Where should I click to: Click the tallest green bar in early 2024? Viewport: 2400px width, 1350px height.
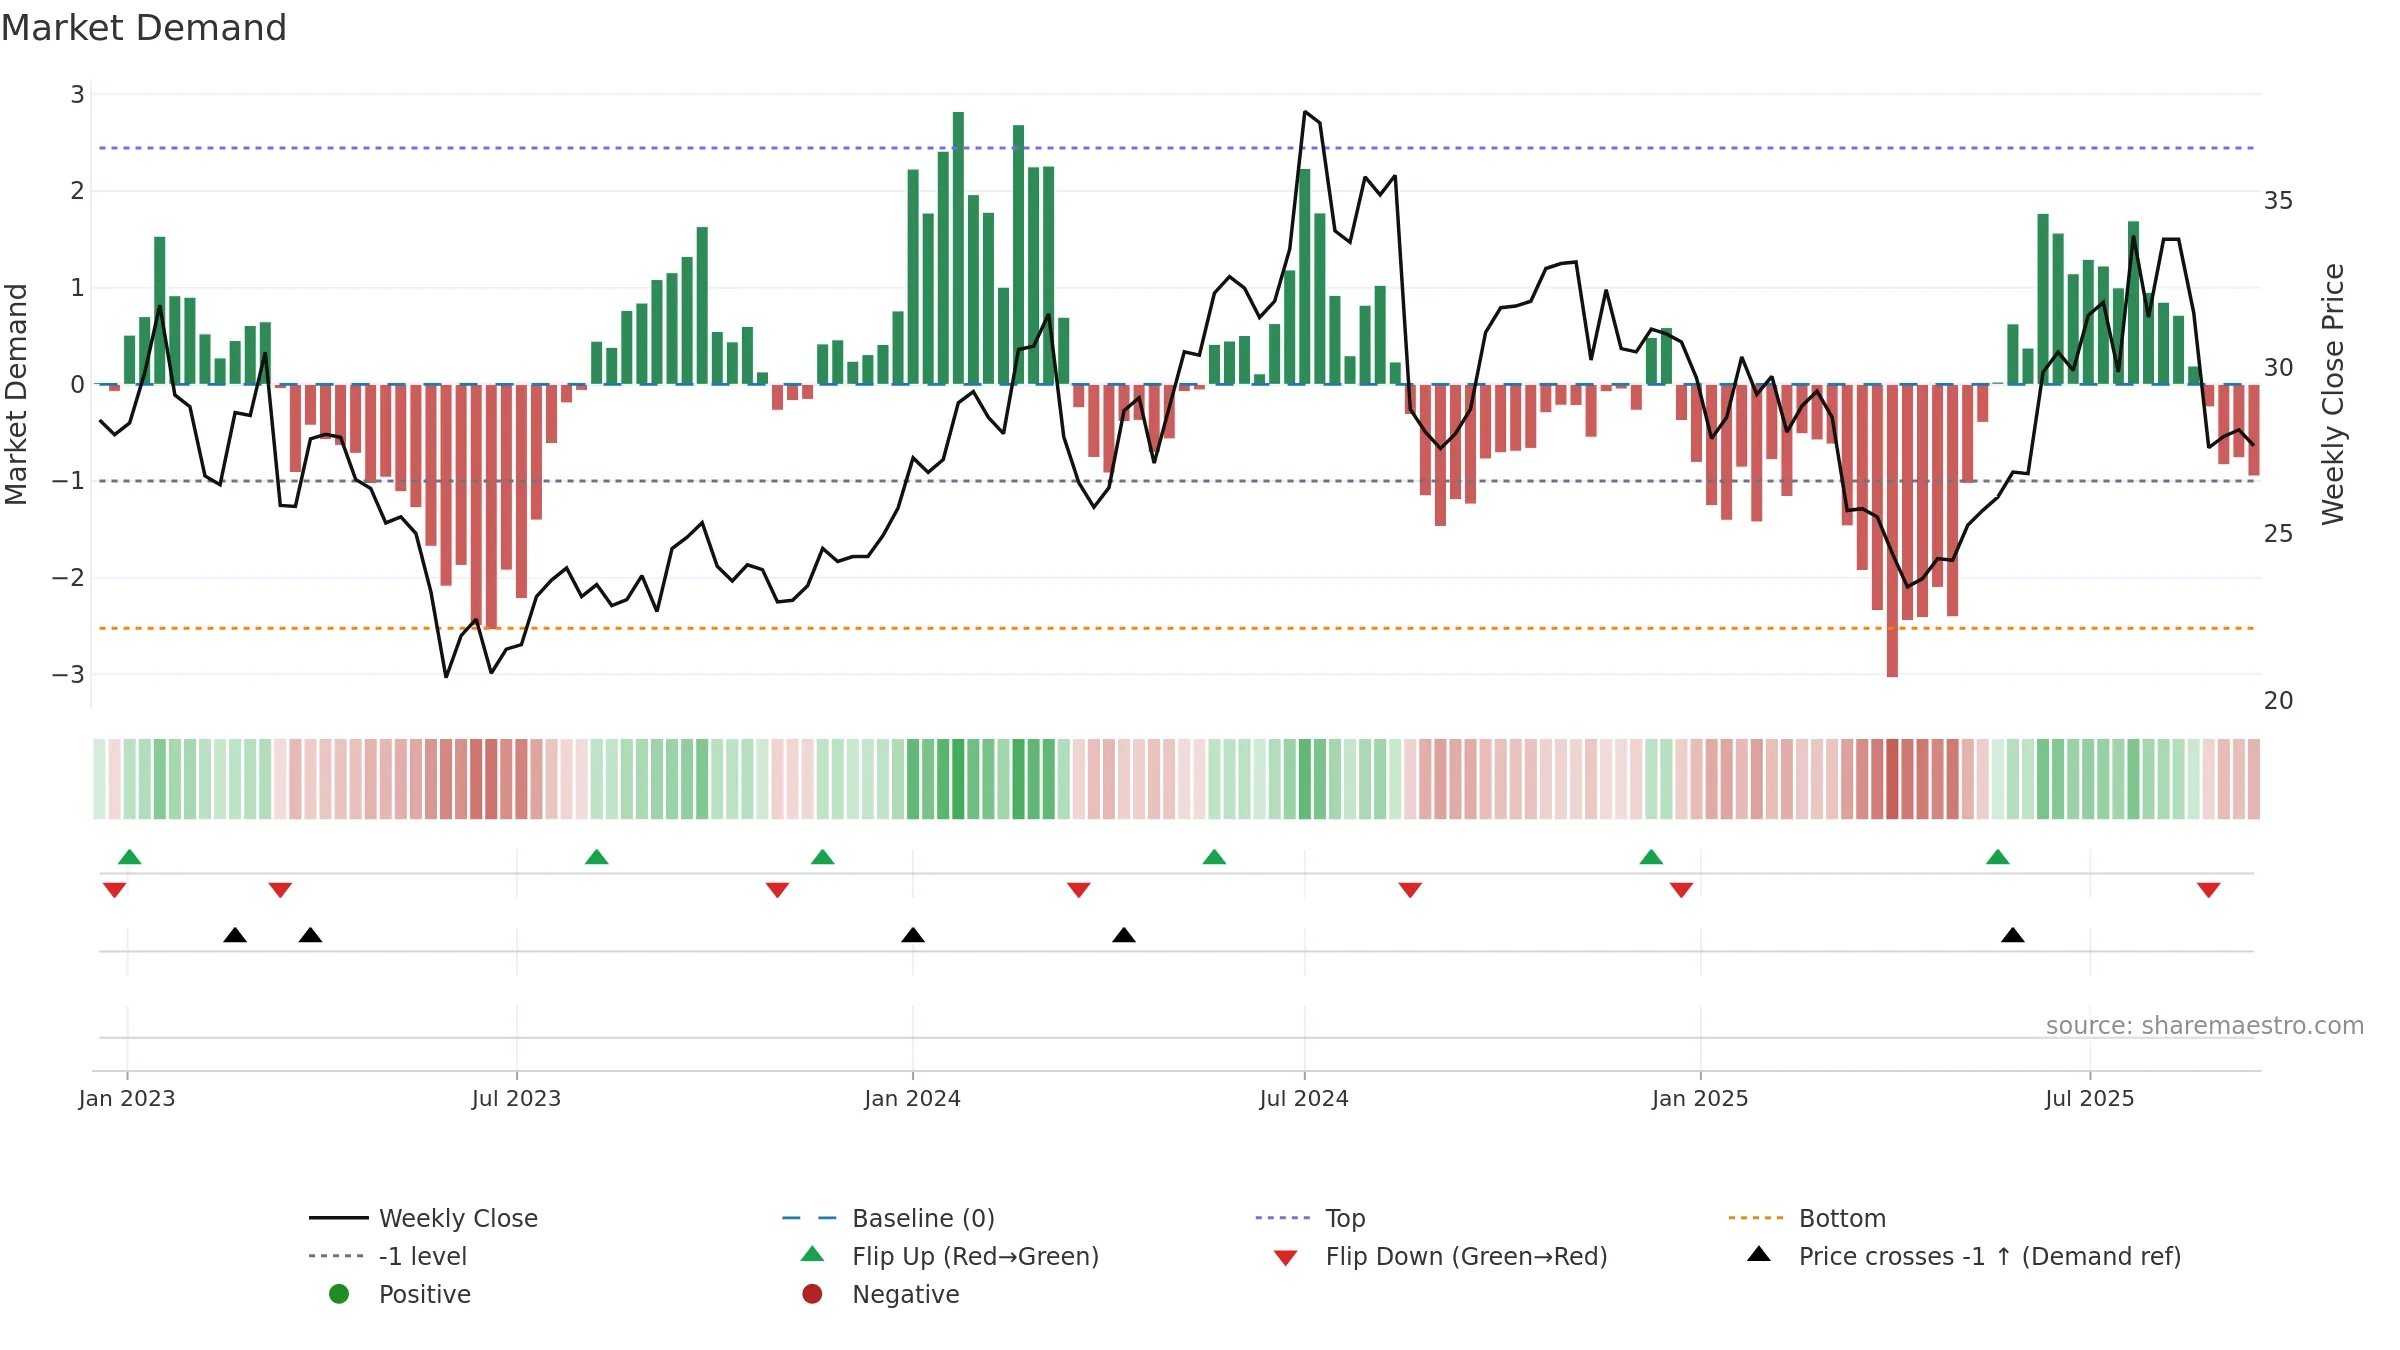click(x=958, y=248)
